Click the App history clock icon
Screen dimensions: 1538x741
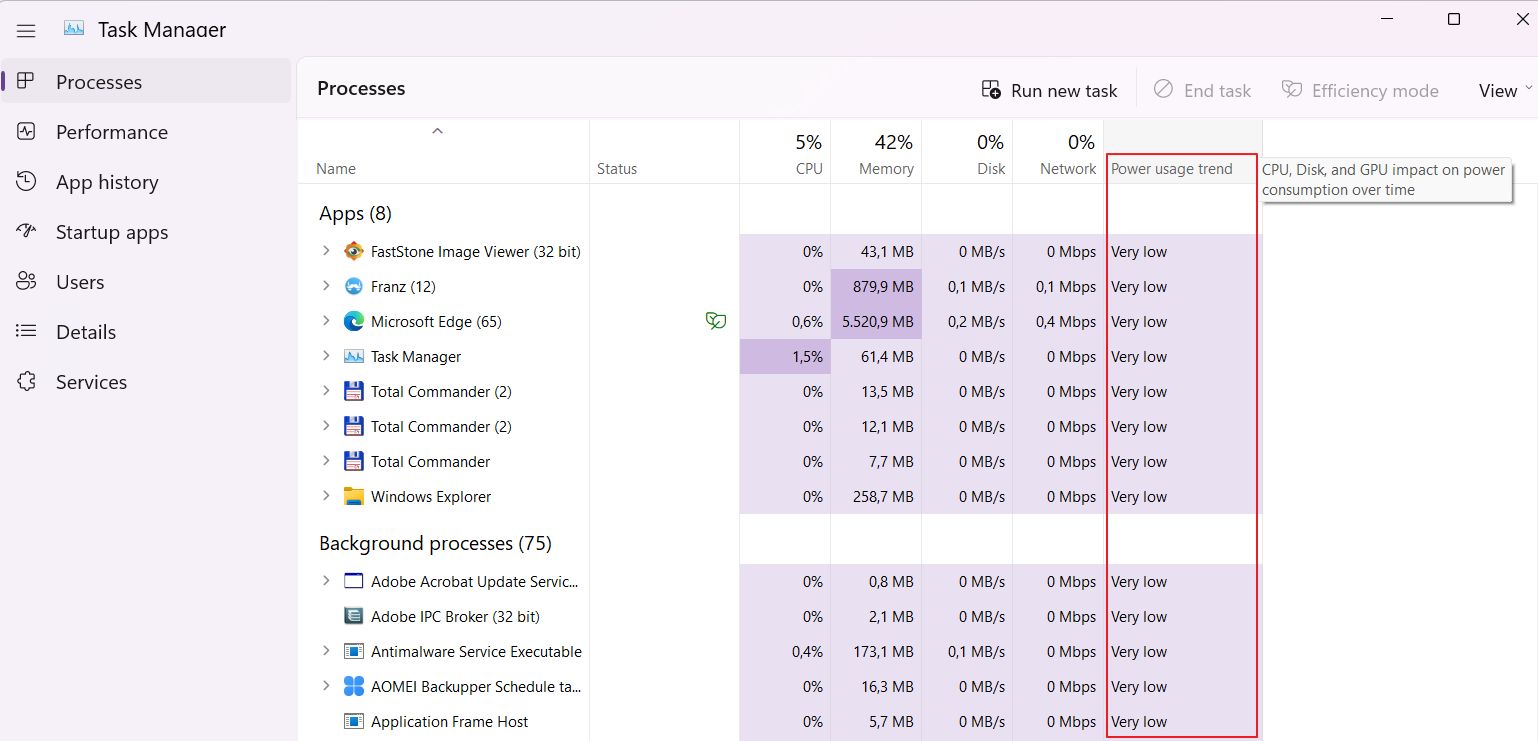point(27,182)
